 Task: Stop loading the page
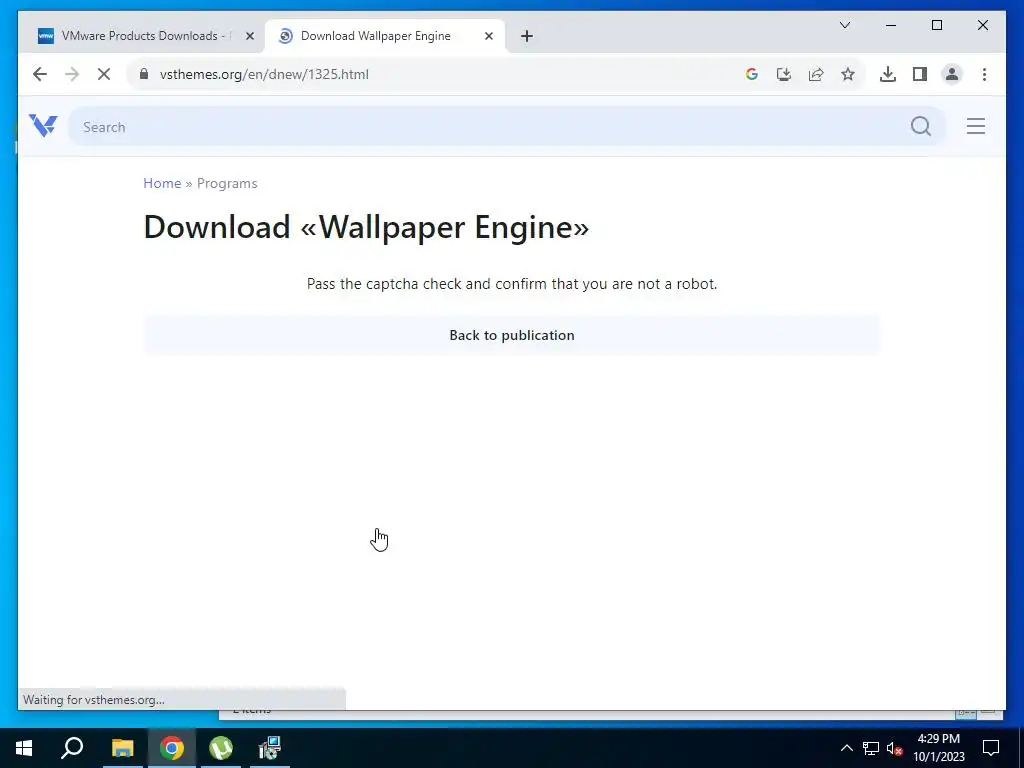point(104,74)
